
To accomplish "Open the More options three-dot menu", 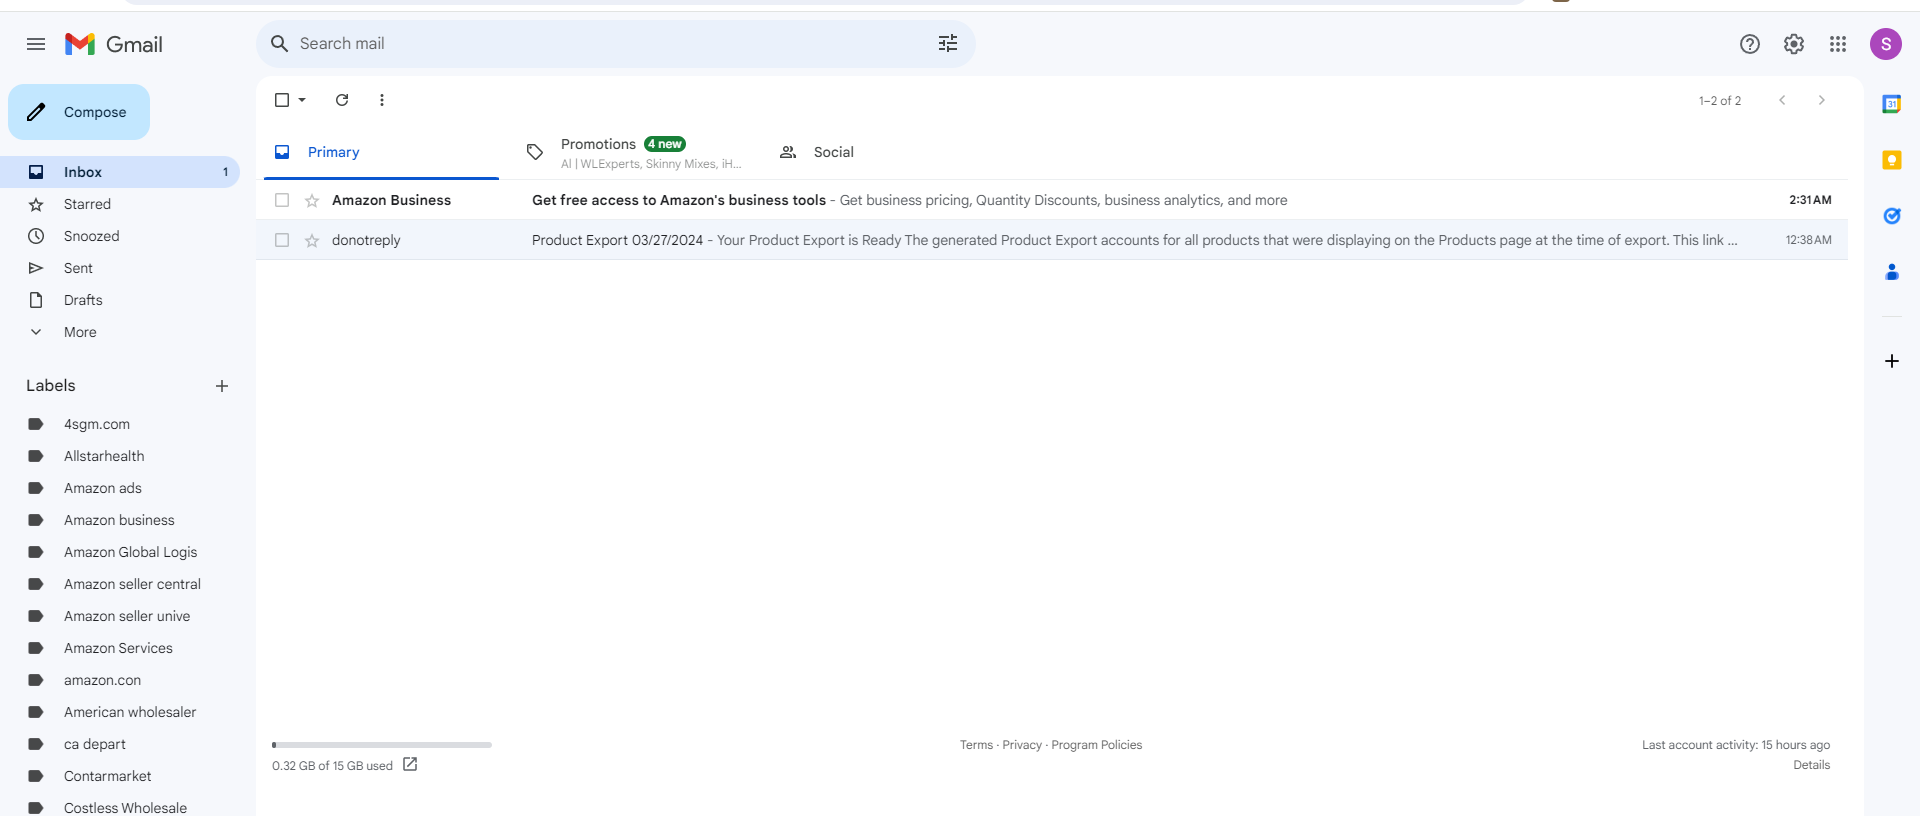I will (382, 100).
